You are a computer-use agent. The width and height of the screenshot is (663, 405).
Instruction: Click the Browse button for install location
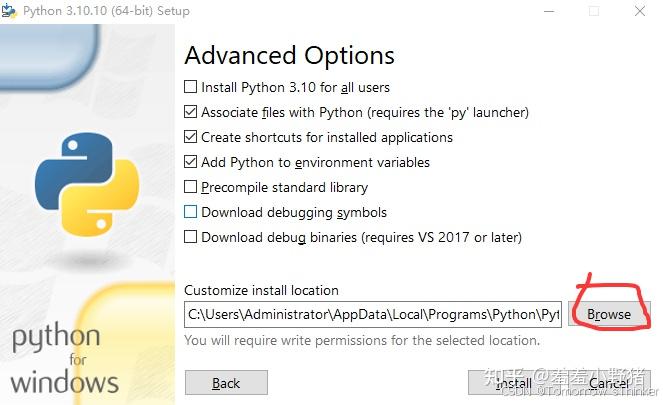pos(608,314)
